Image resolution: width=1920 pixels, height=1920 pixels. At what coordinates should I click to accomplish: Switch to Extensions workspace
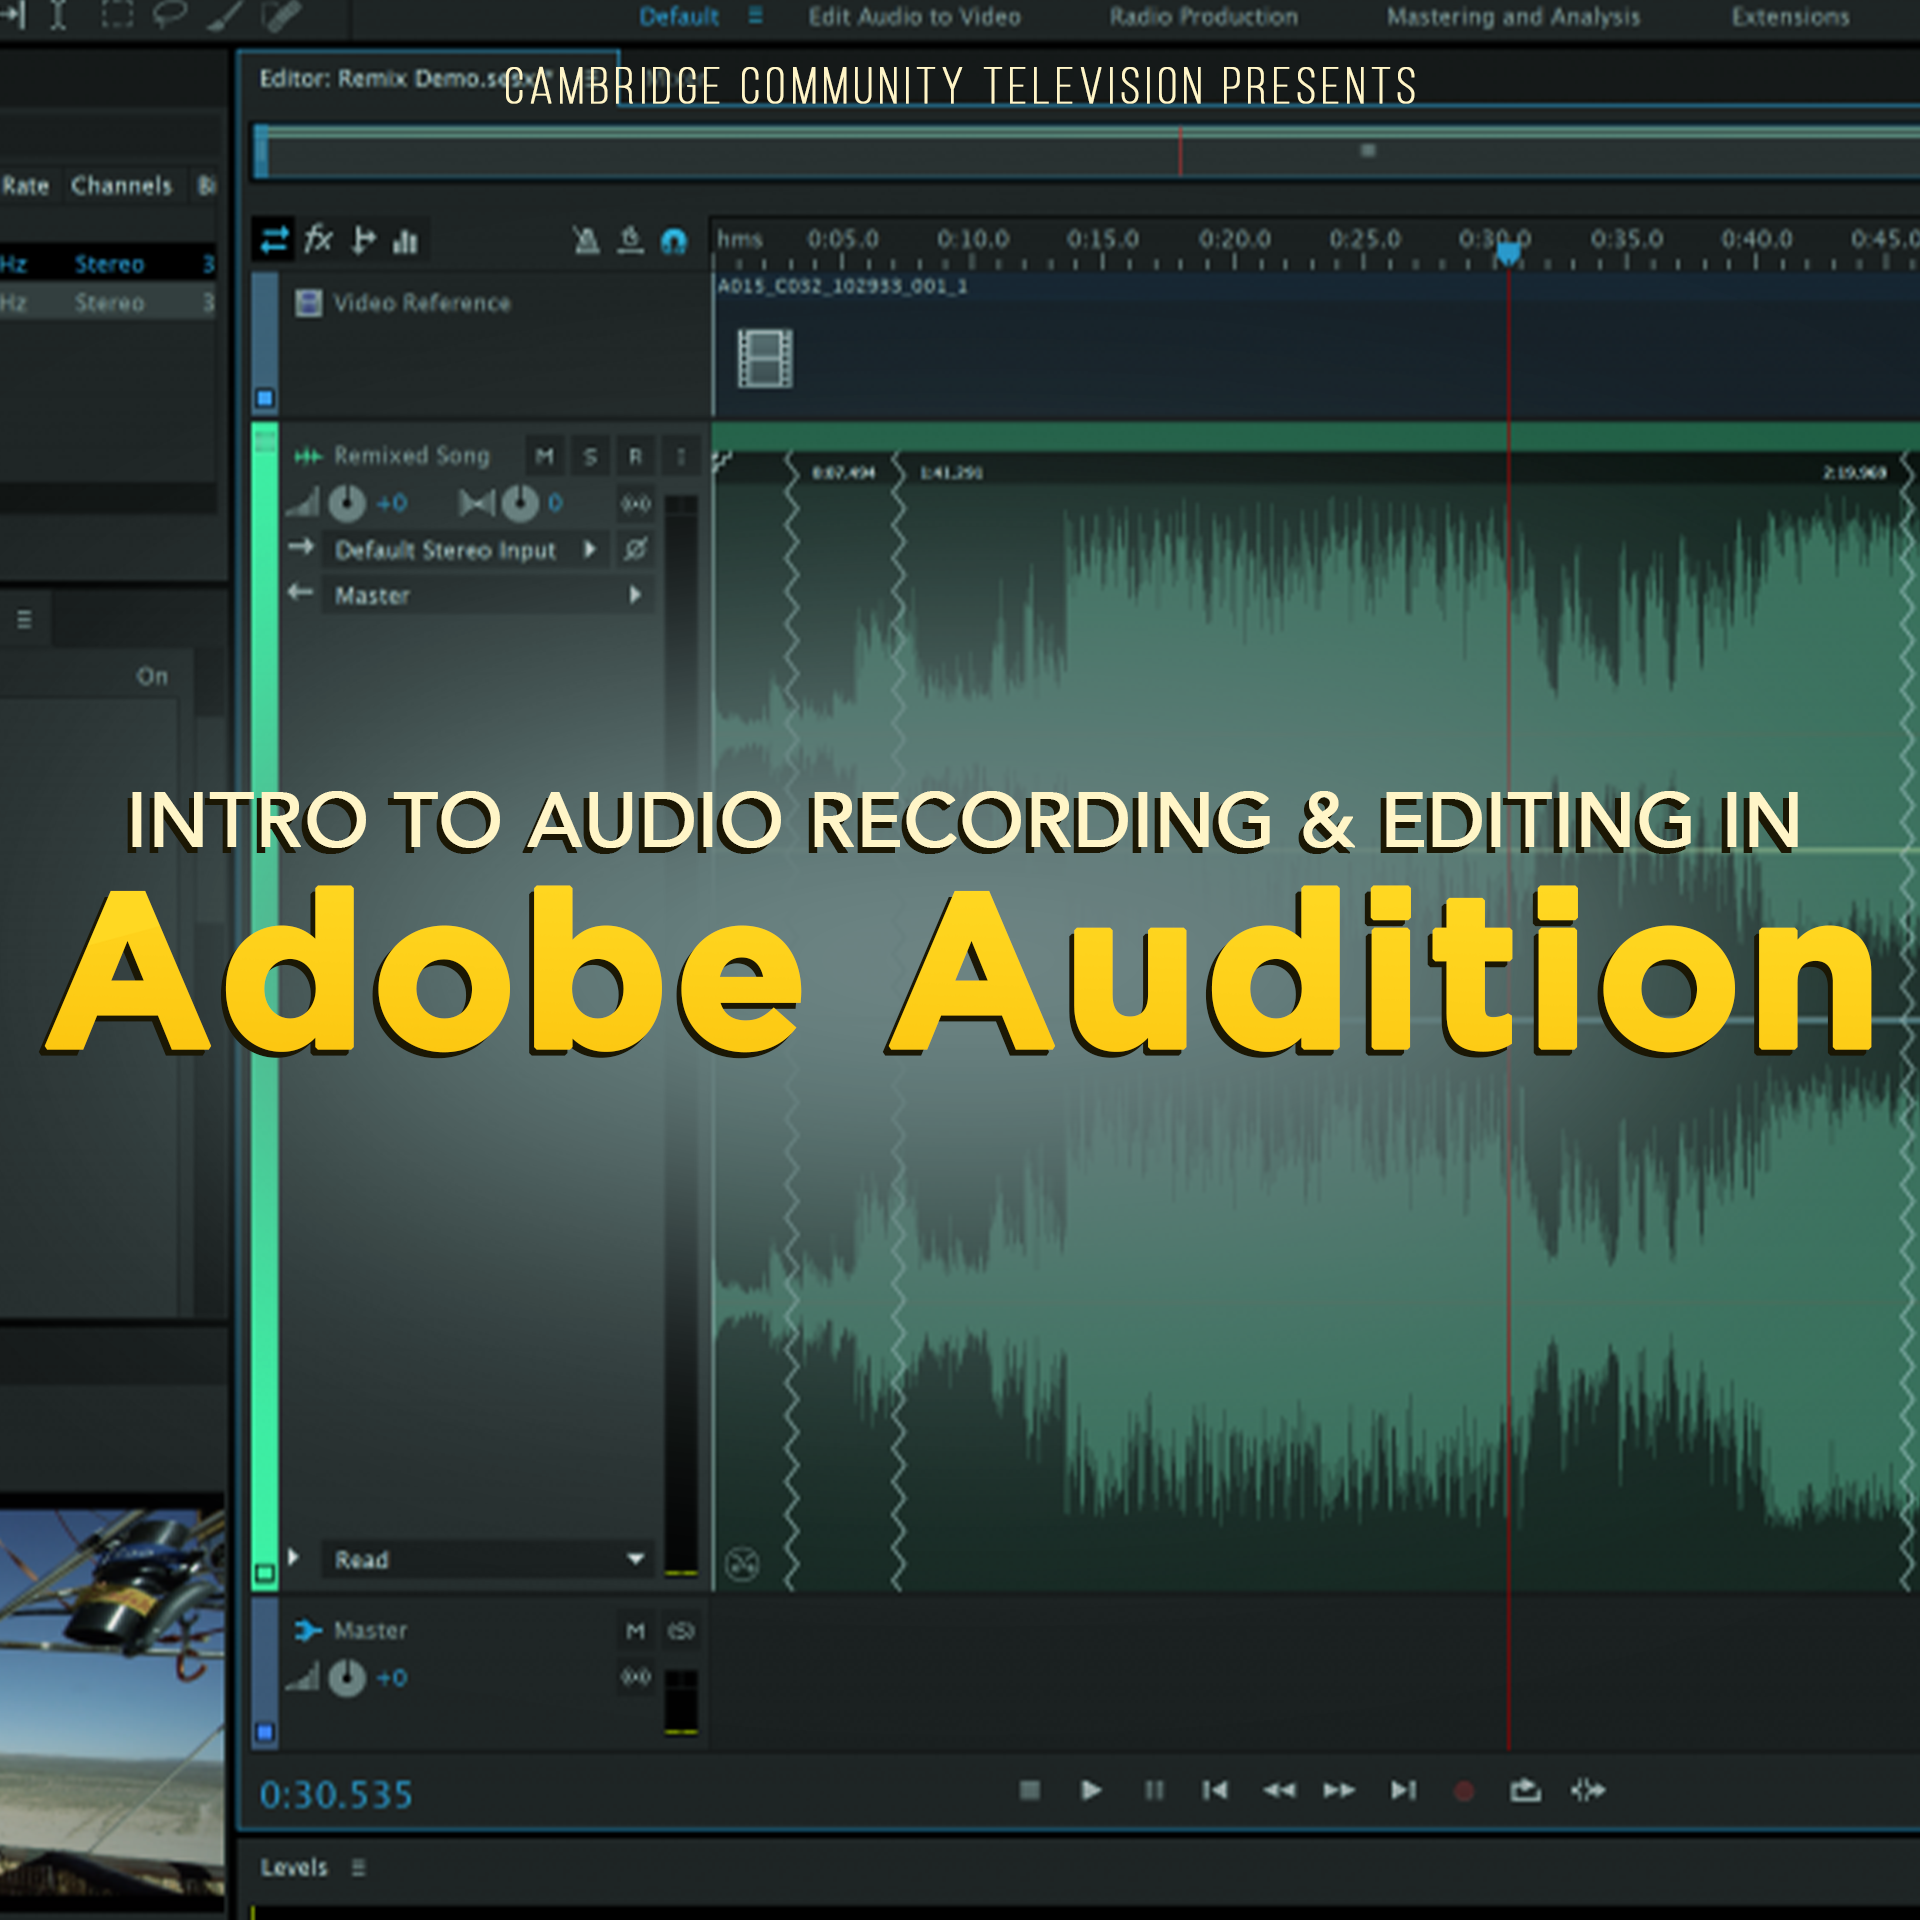click(x=1791, y=16)
